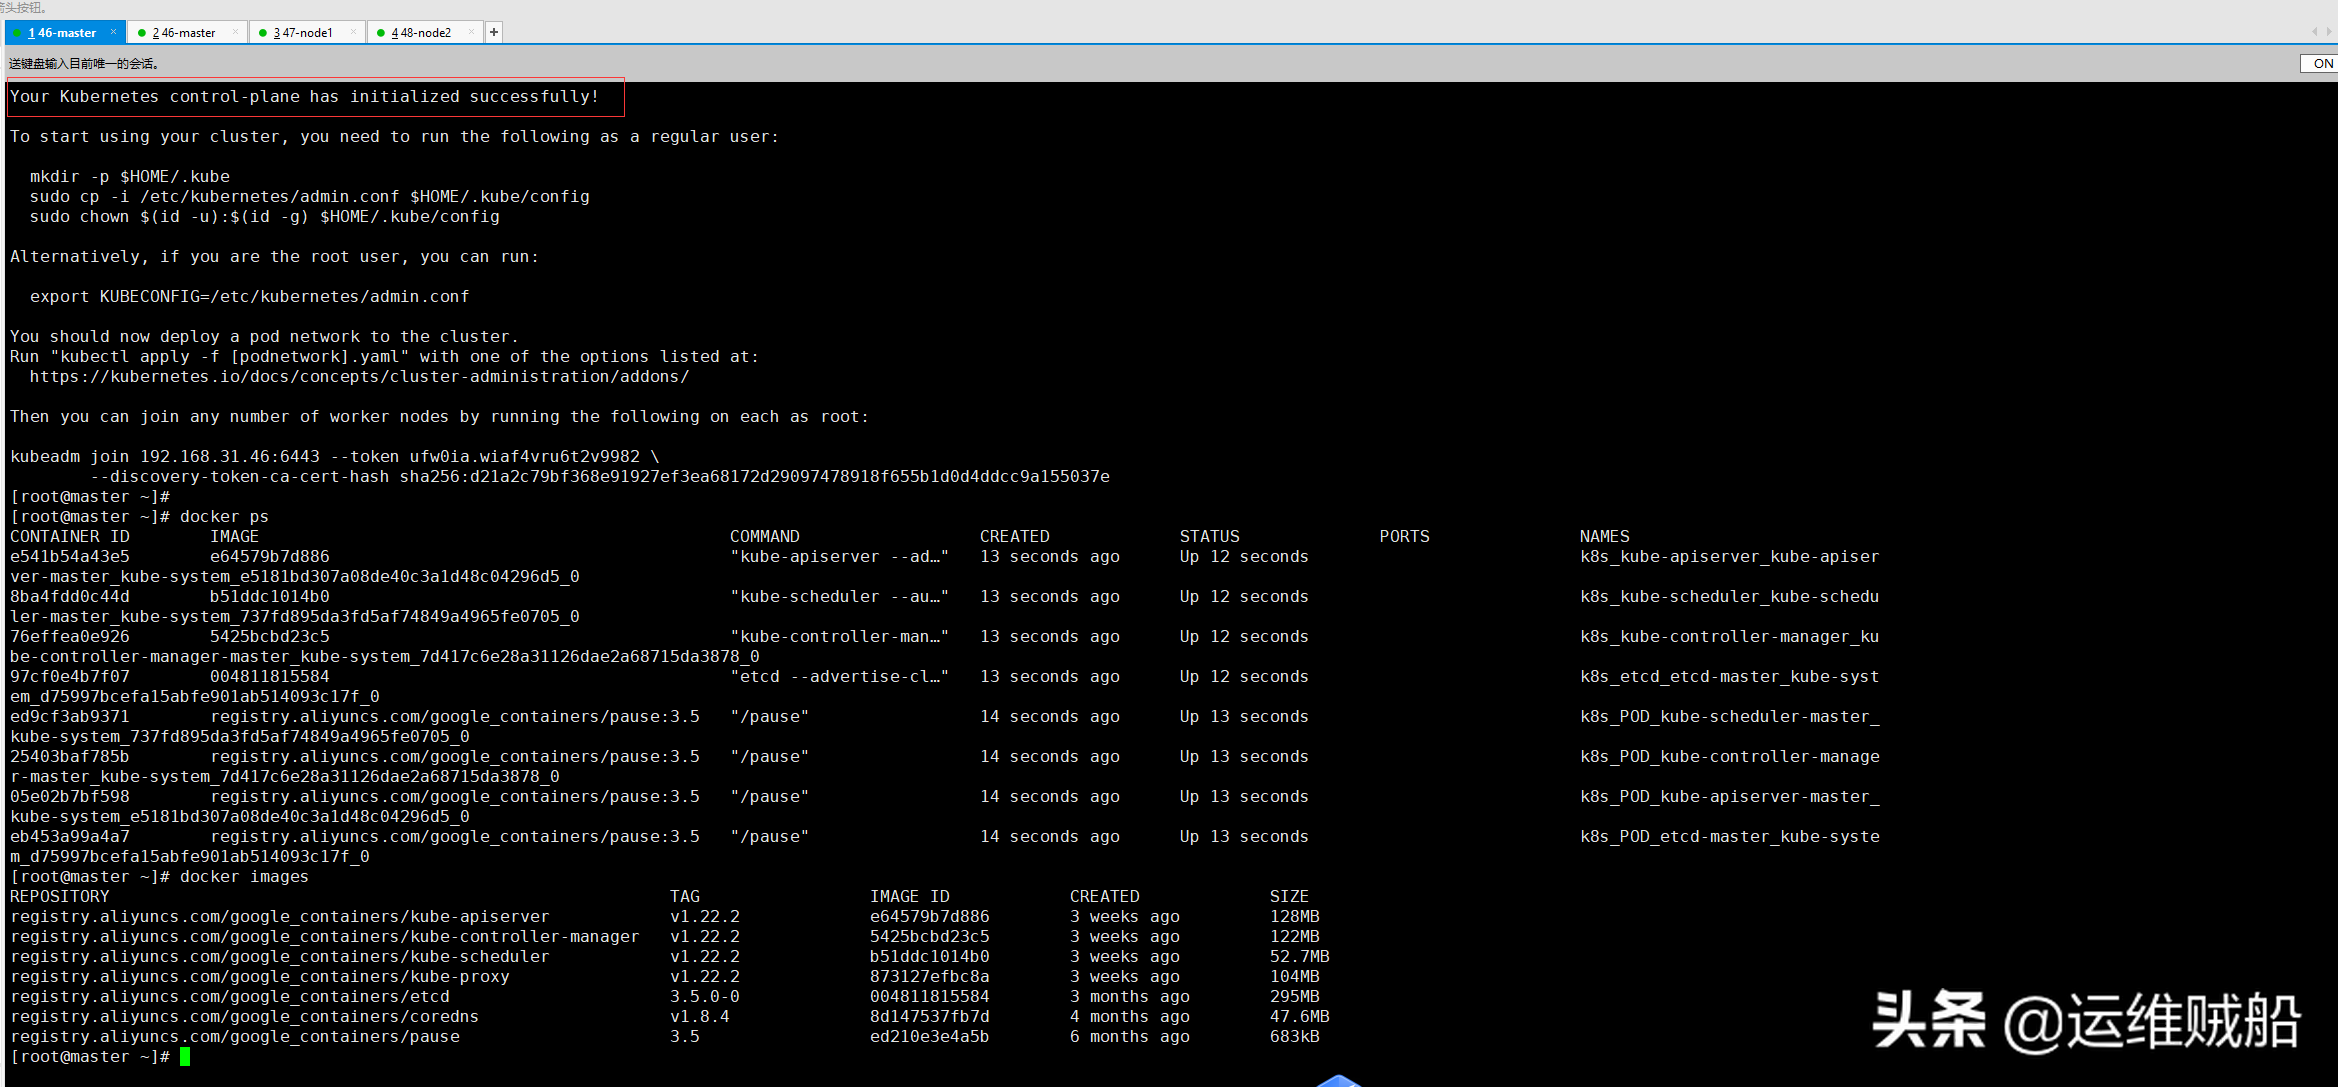The image size is (2338, 1087).
Task: Close the active 1 46-master tab
Action: coord(114,32)
